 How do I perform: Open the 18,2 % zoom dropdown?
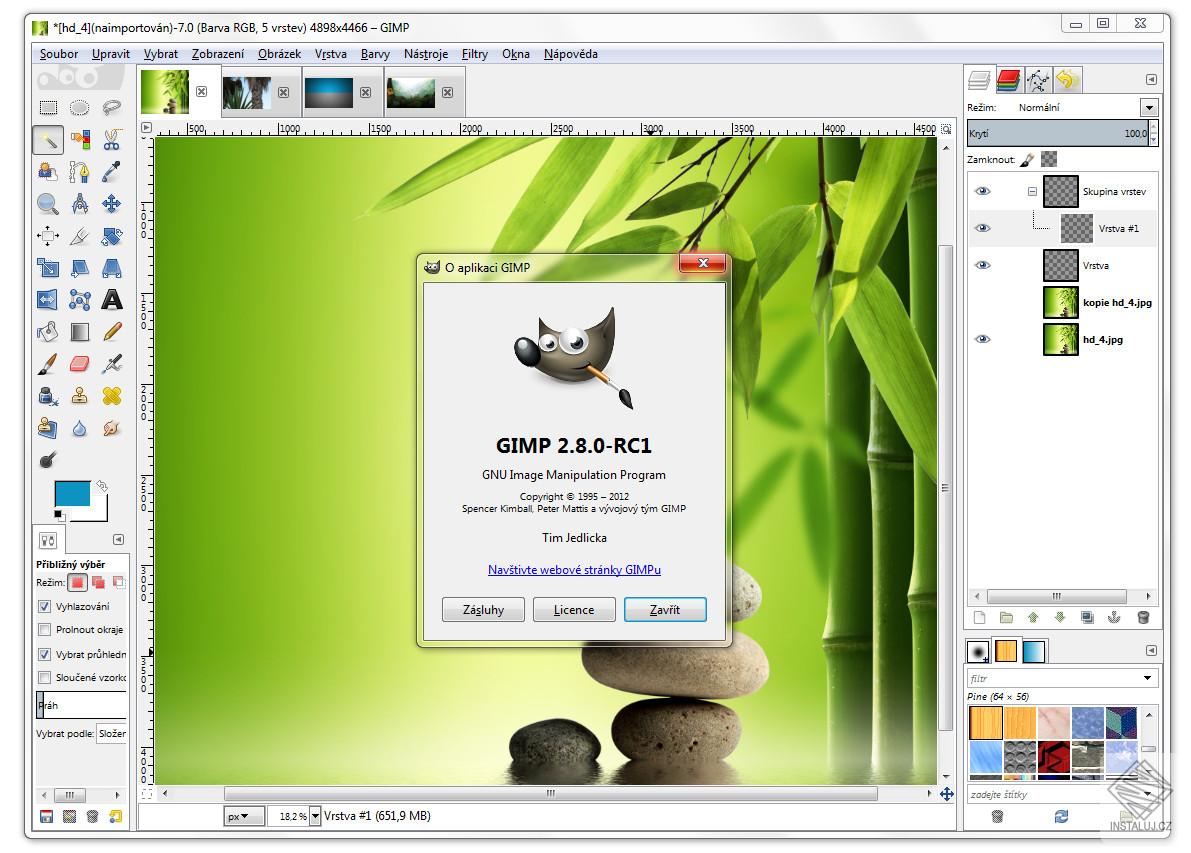coord(315,817)
